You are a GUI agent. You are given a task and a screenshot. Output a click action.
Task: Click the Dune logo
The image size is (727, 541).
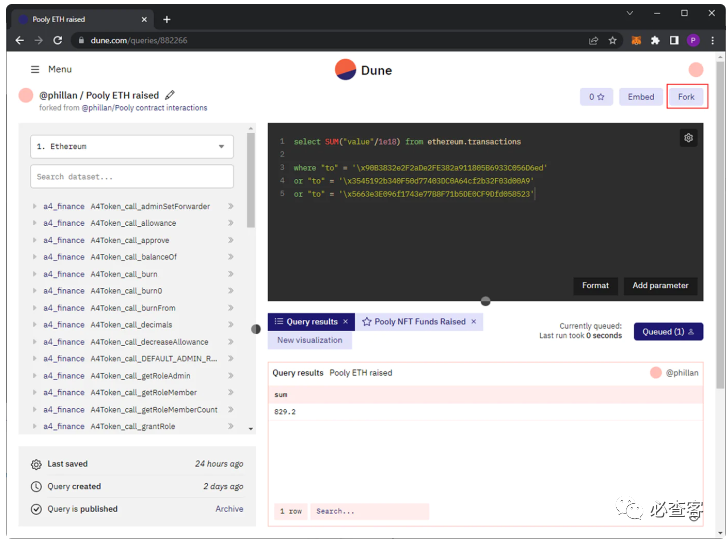pos(364,70)
